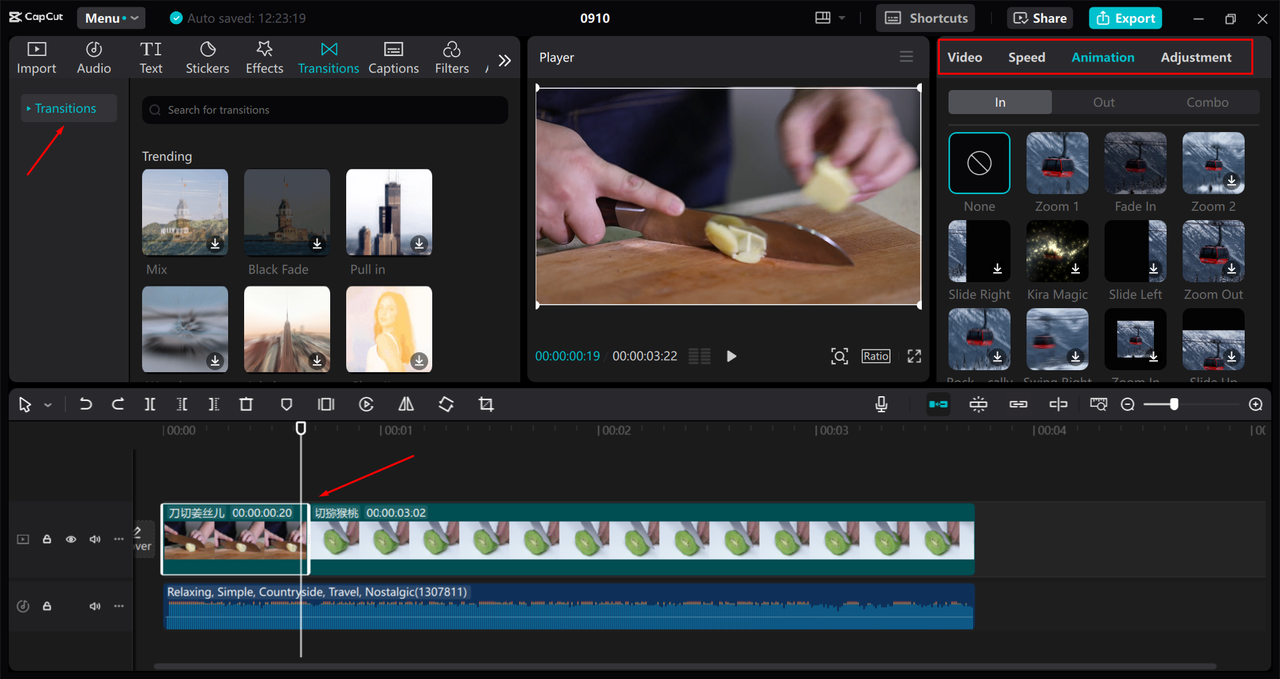Open the Menu dropdown
1280x679 pixels.
[x=111, y=18]
